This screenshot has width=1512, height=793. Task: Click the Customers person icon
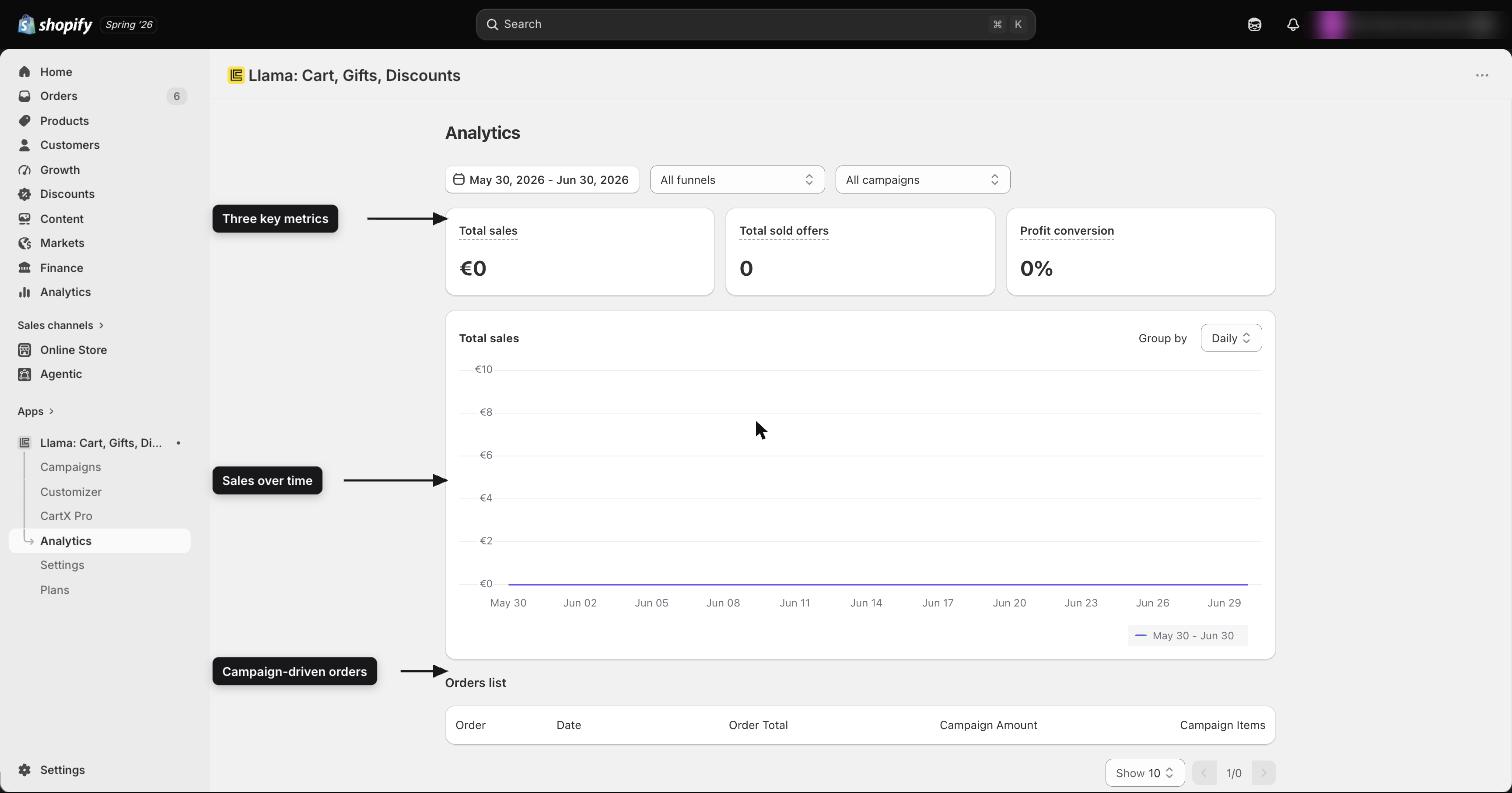25,145
